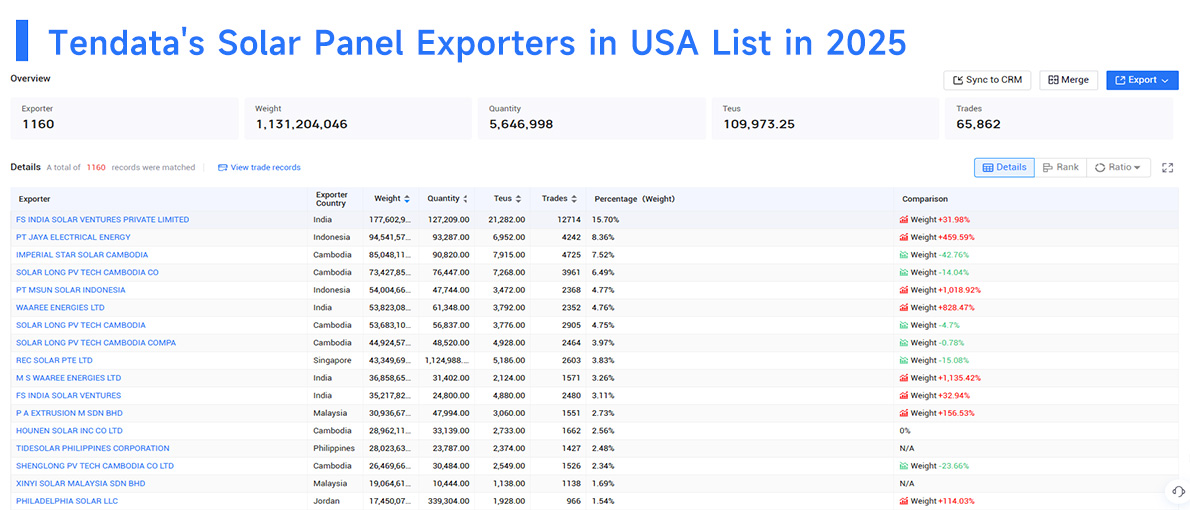Sort by the Trades column arrows
The width and height of the screenshot is (1190, 510).
[573, 199]
